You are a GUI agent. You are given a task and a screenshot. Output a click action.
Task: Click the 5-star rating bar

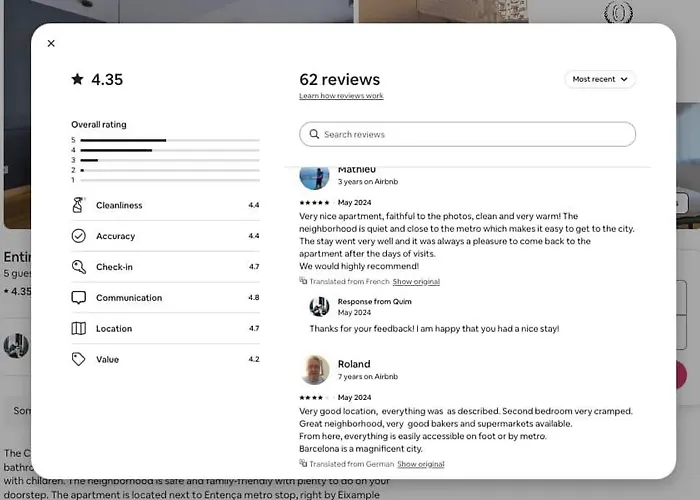point(170,140)
